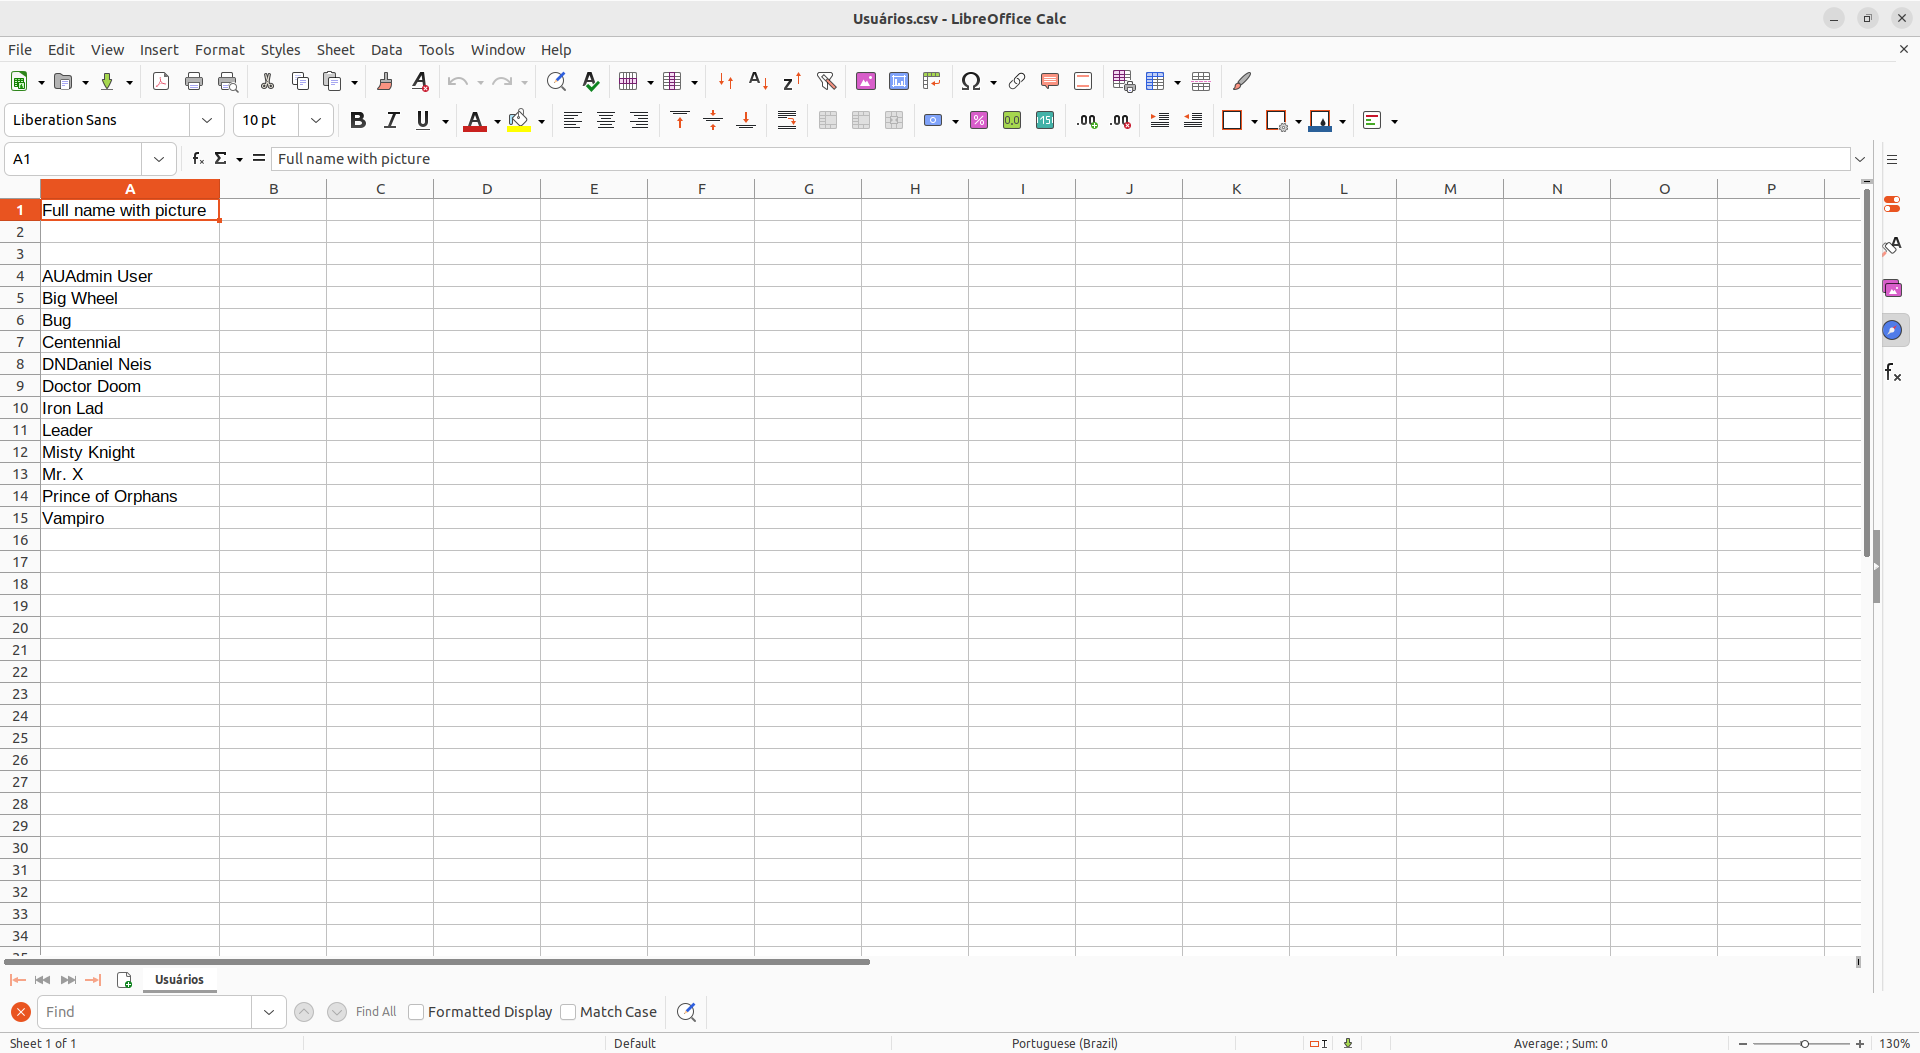Image resolution: width=1920 pixels, height=1053 pixels.
Task: Open the sidebar Functions panel
Action: click(1893, 372)
